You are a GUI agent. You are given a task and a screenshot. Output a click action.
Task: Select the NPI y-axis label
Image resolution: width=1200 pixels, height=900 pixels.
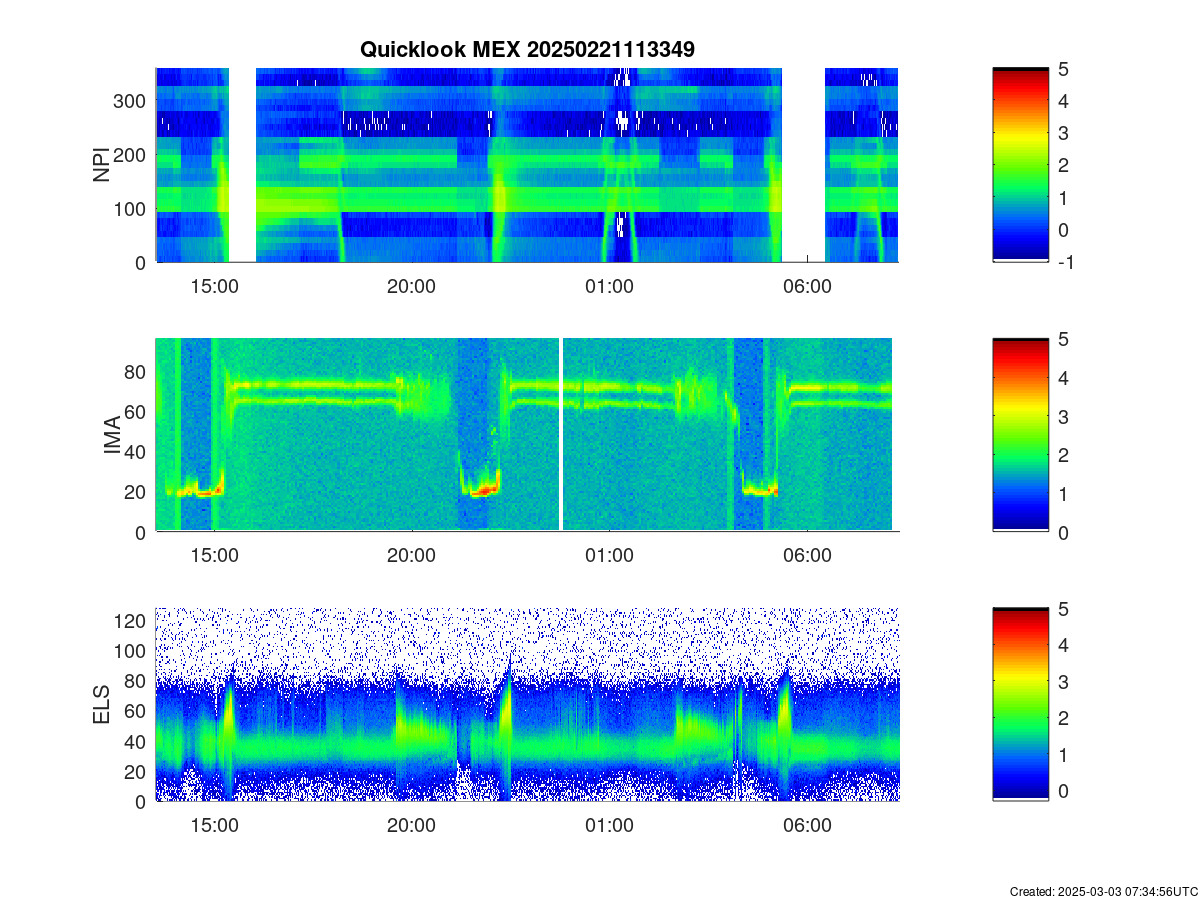[x=102, y=165]
